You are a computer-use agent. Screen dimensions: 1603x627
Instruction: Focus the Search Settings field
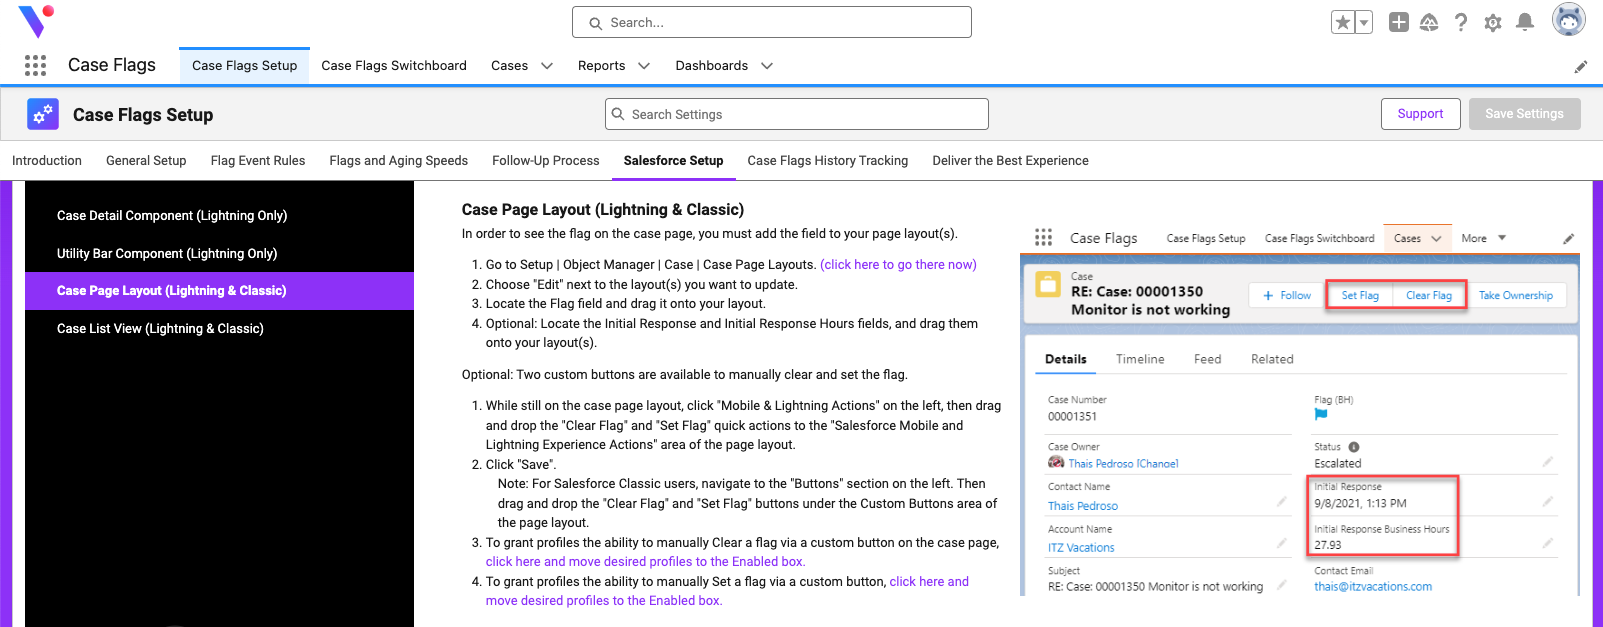(797, 114)
